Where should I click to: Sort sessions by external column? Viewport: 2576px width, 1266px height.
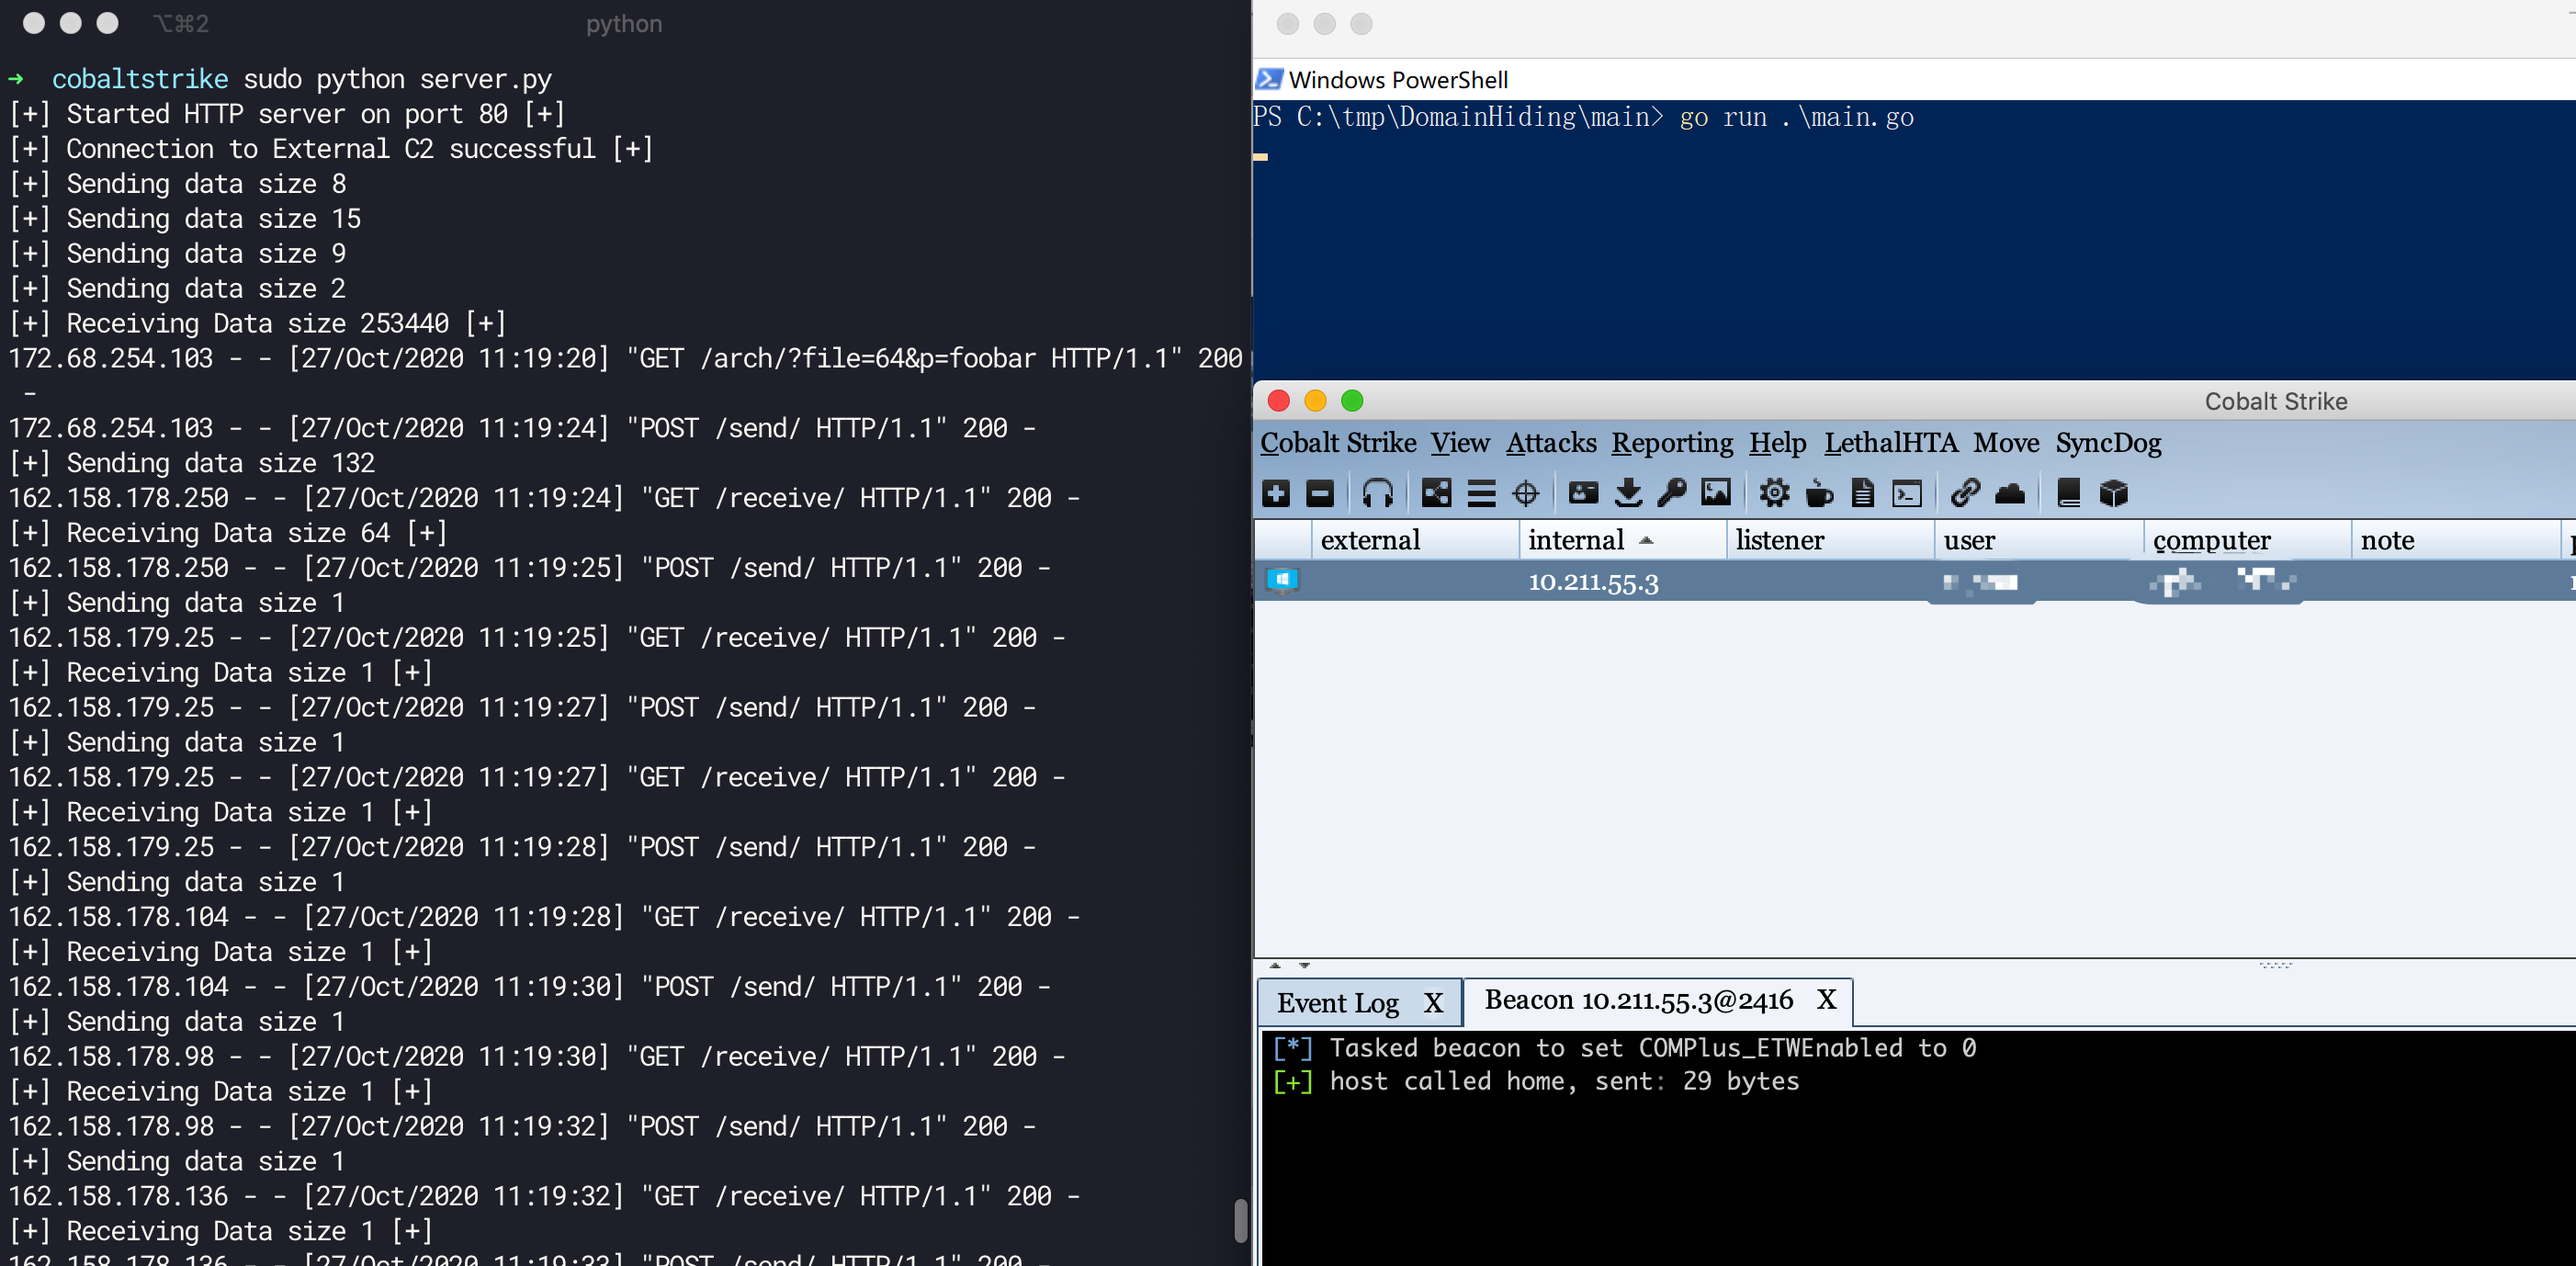coord(1414,540)
